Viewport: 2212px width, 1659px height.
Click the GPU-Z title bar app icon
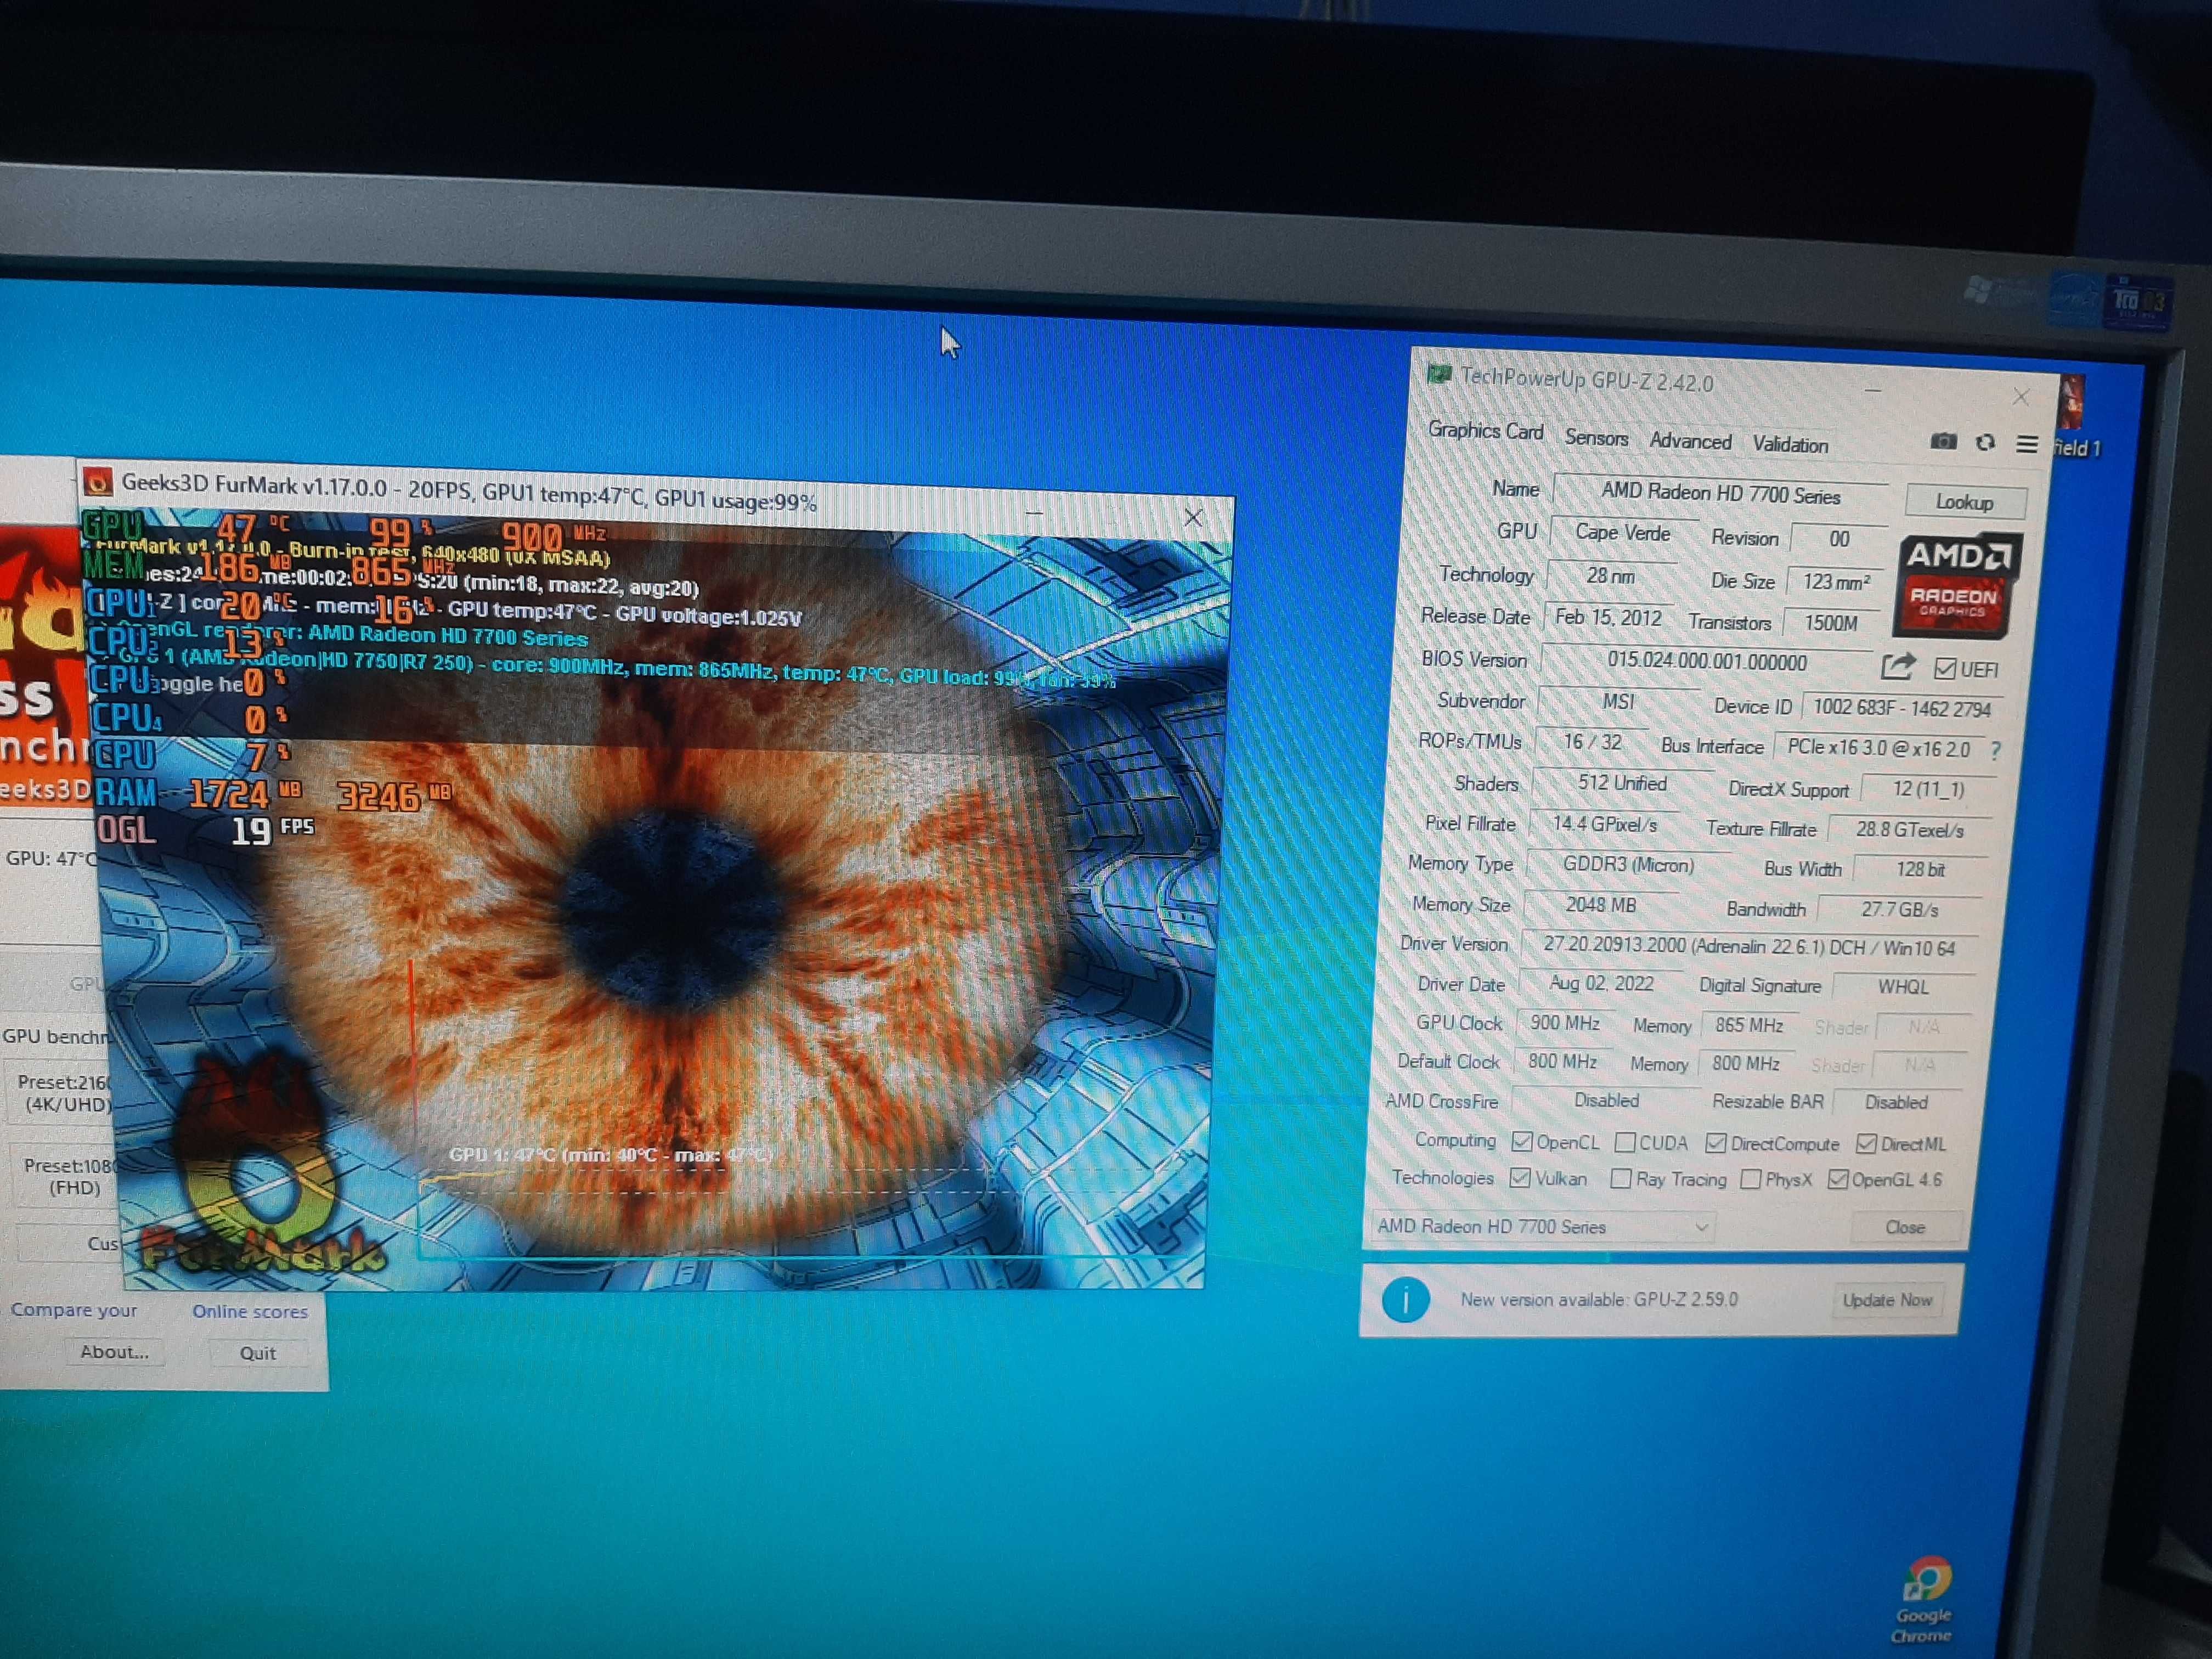pyautogui.click(x=1439, y=374)
